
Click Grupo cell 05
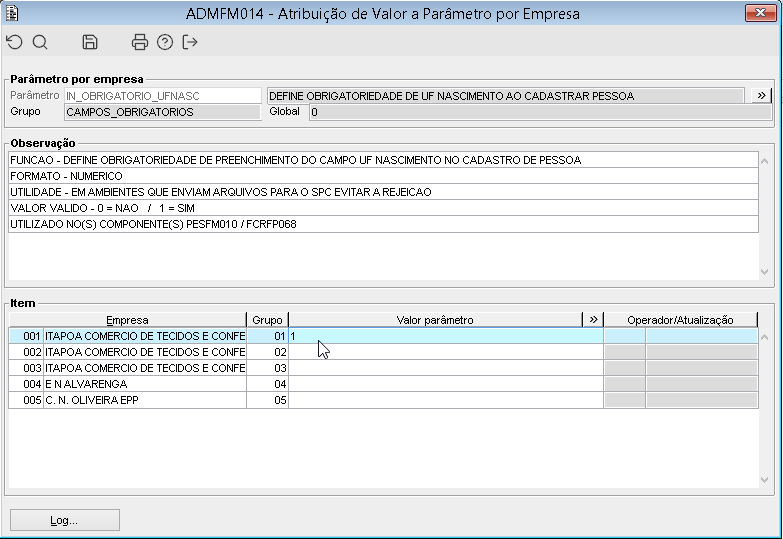(268, 400)
